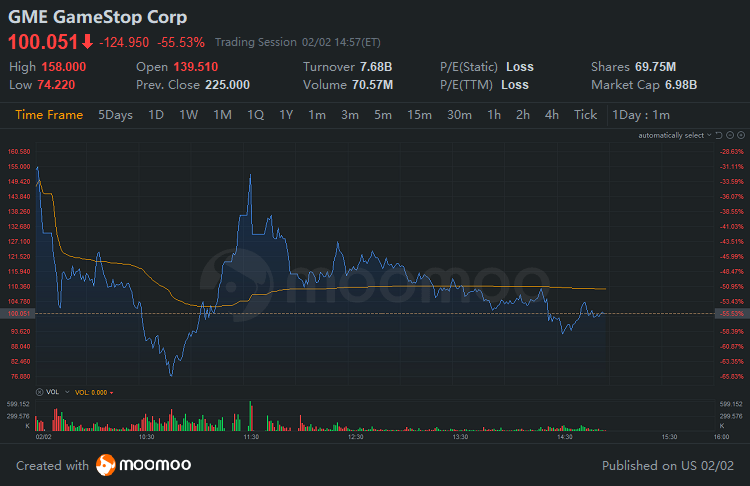Click the tallest volume bar near 11:30
The width and height of the screenshot is (750, 486).
[250, 416]
